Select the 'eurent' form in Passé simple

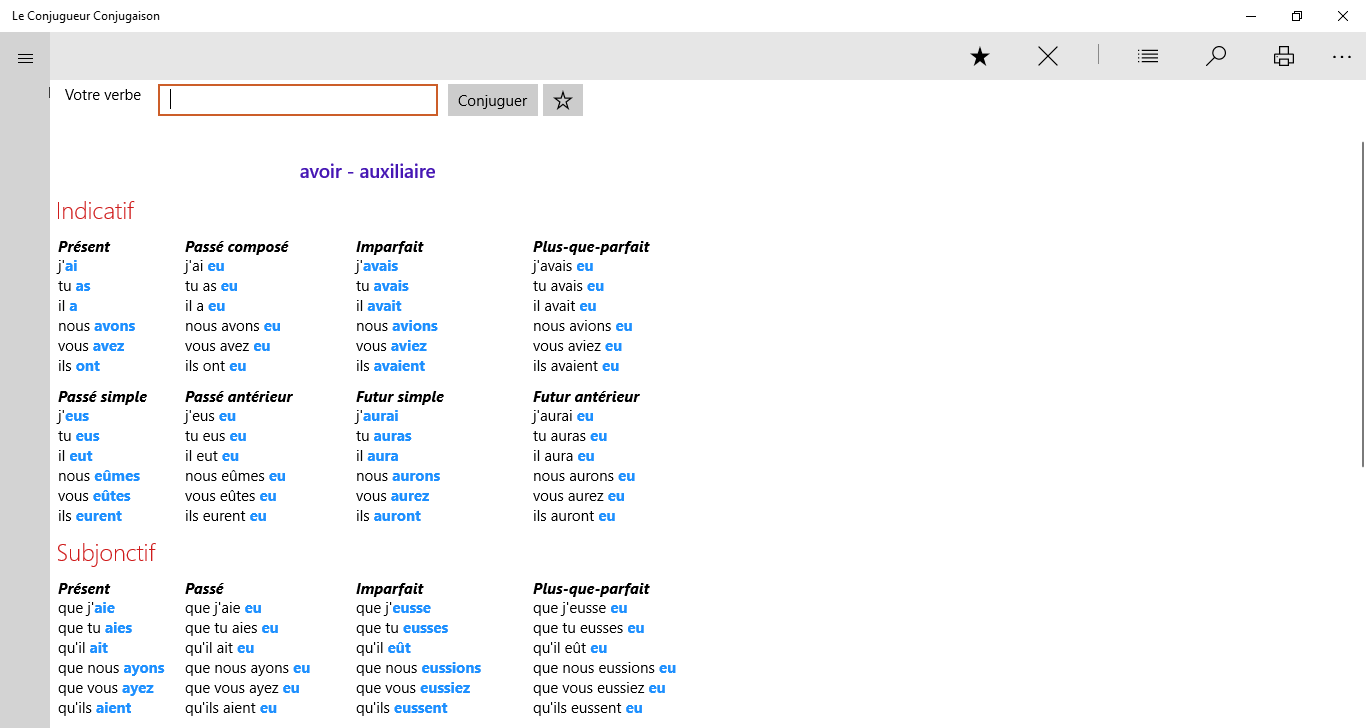click(x=98, y=516)
